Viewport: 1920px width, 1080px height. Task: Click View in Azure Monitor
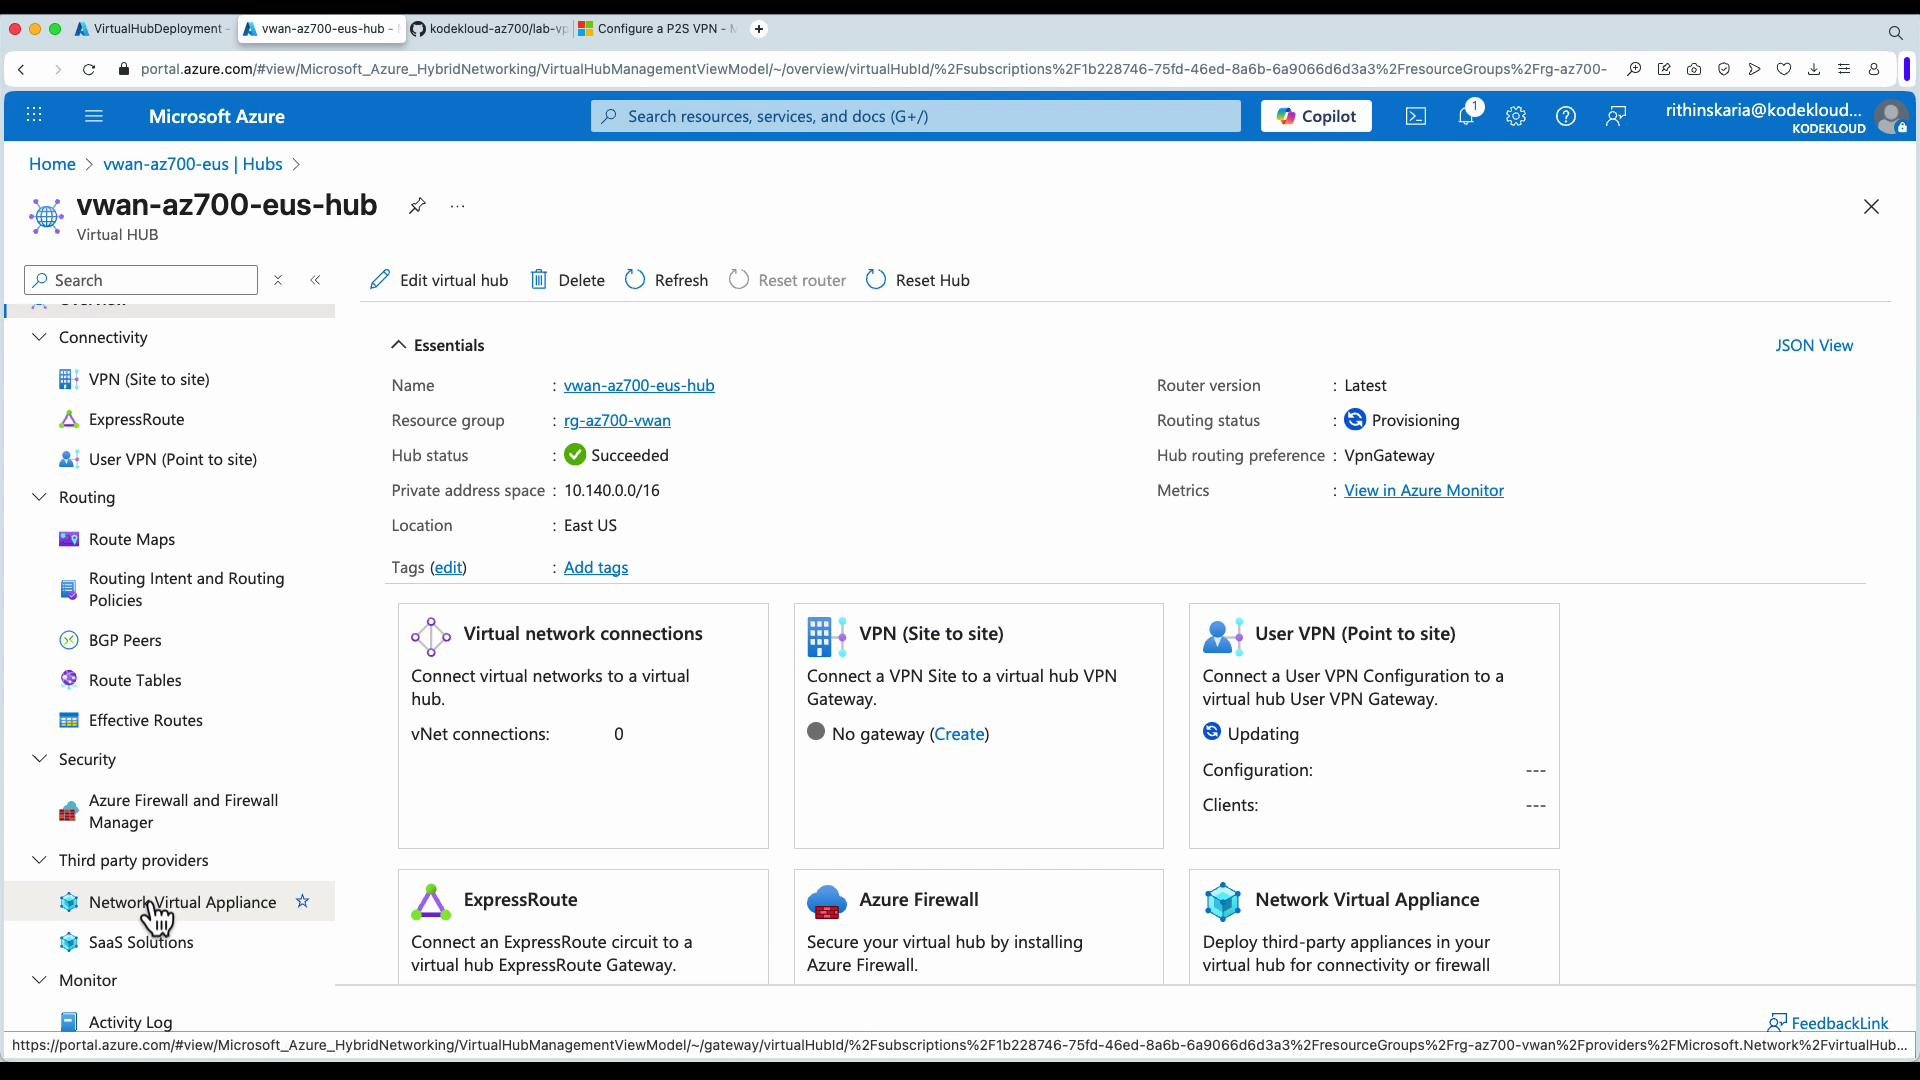pyautogui.click(x=1424, y=490)
